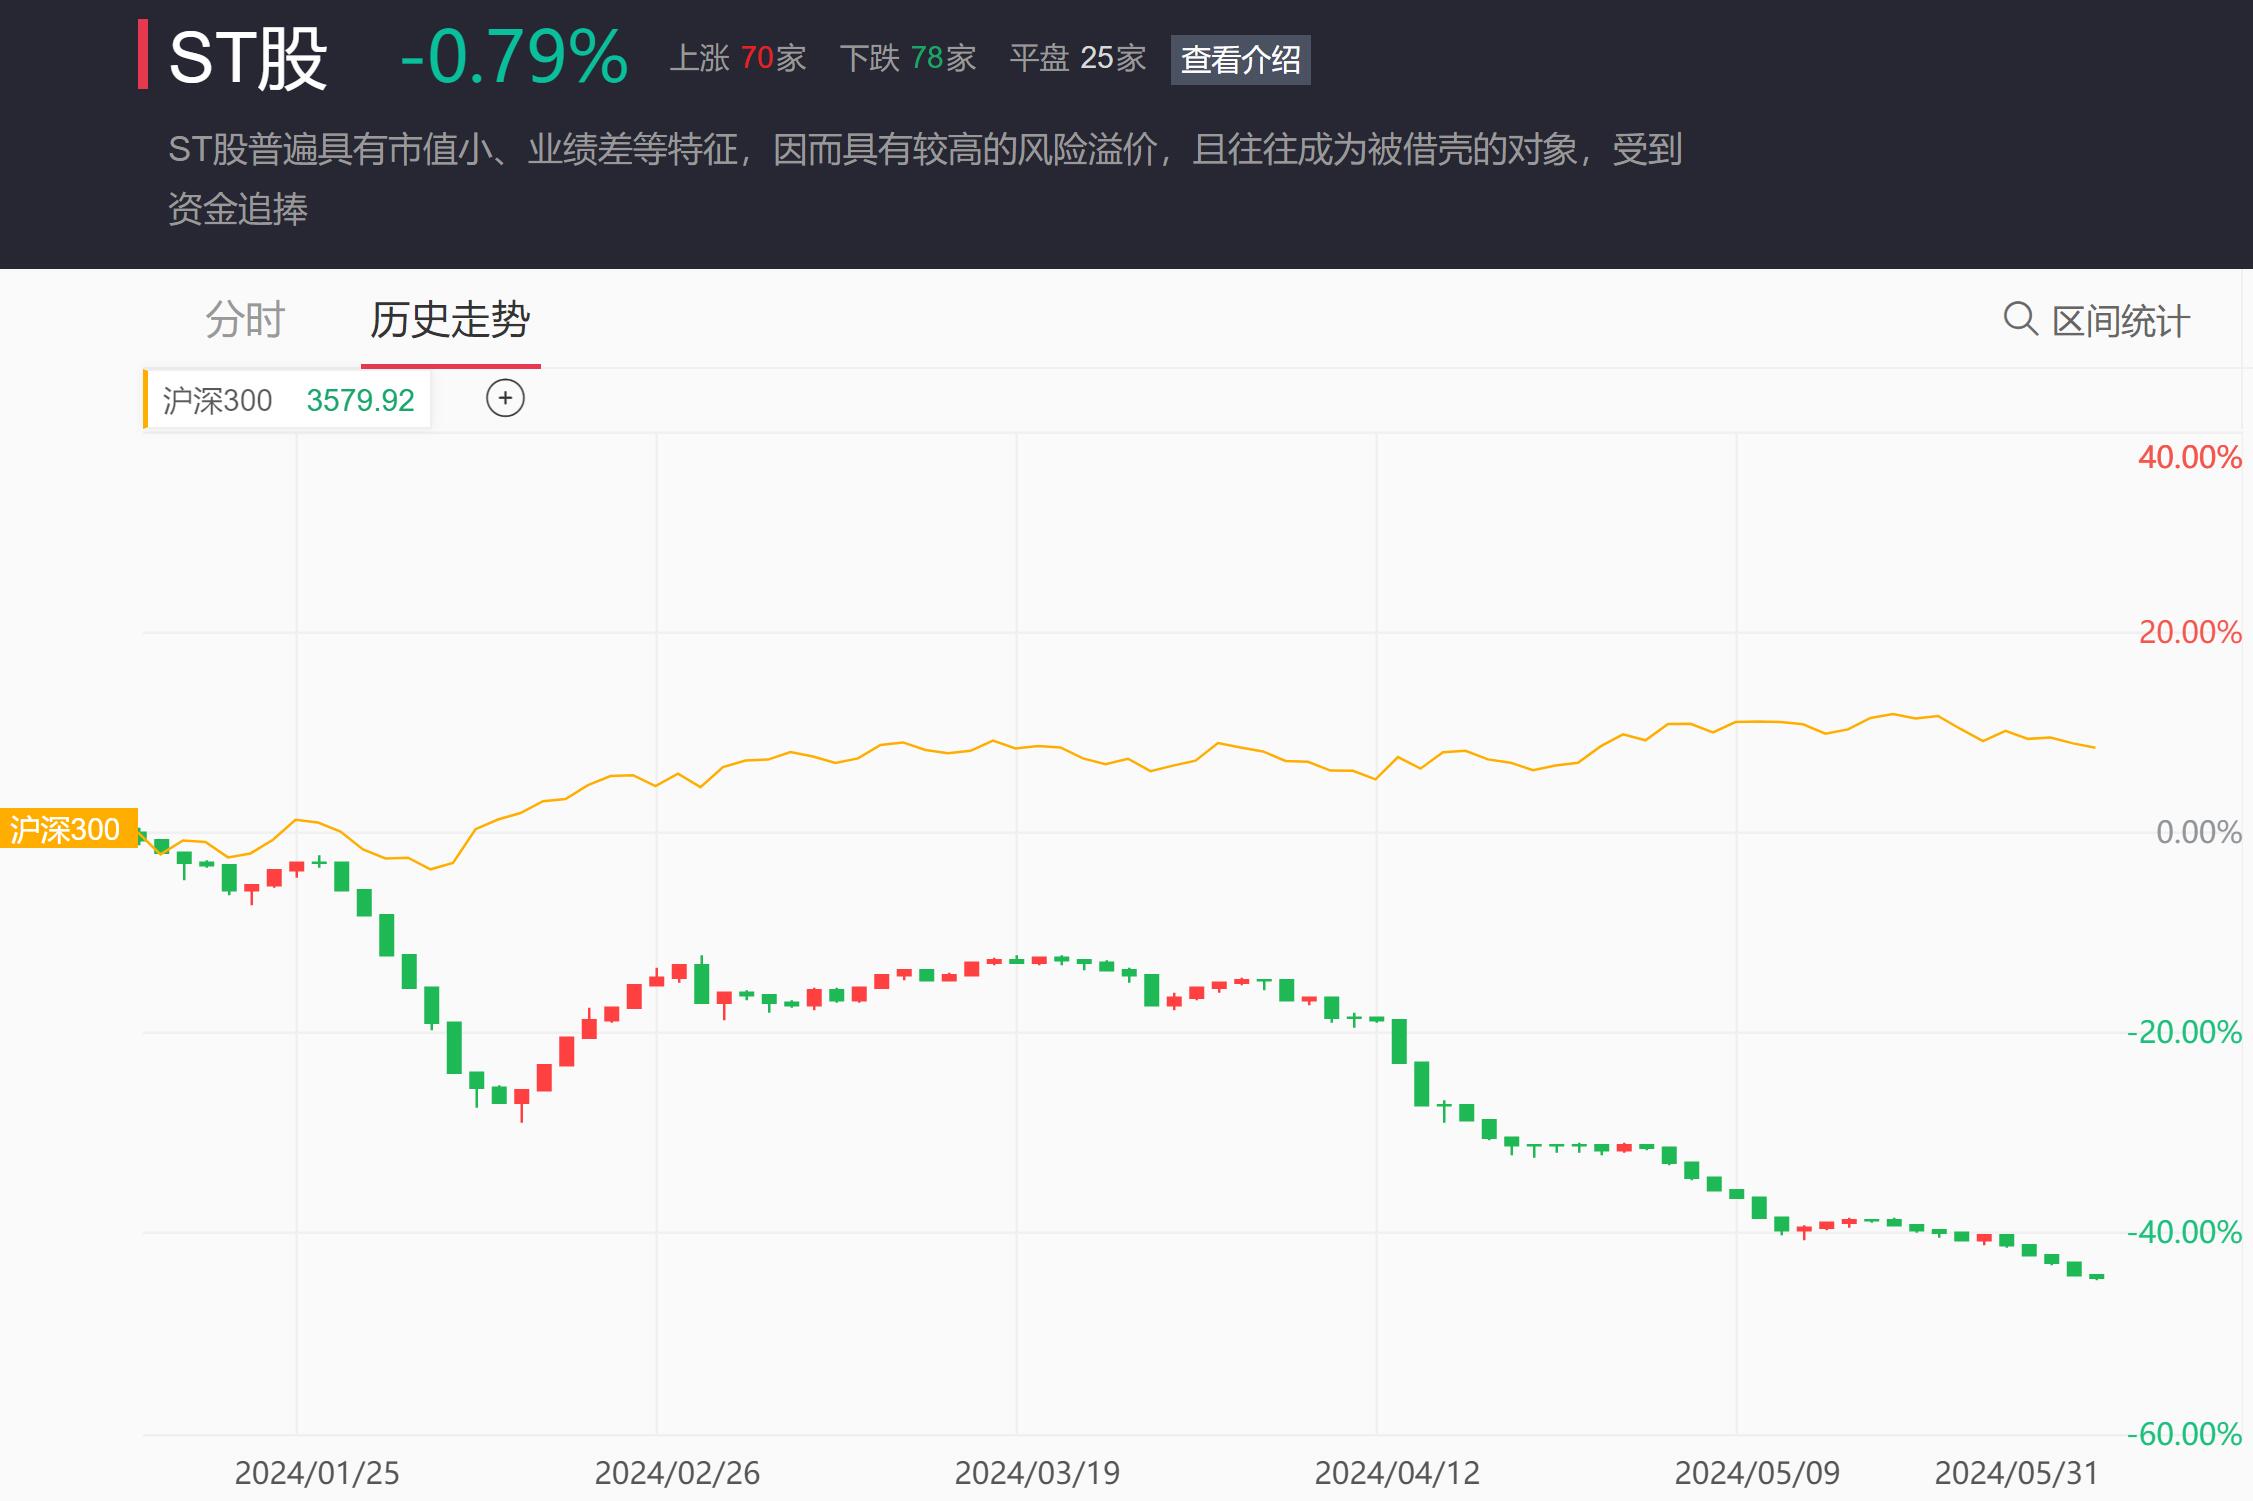
Task: Click the 2024/04/12 date label
Action: (1397, 1473)
